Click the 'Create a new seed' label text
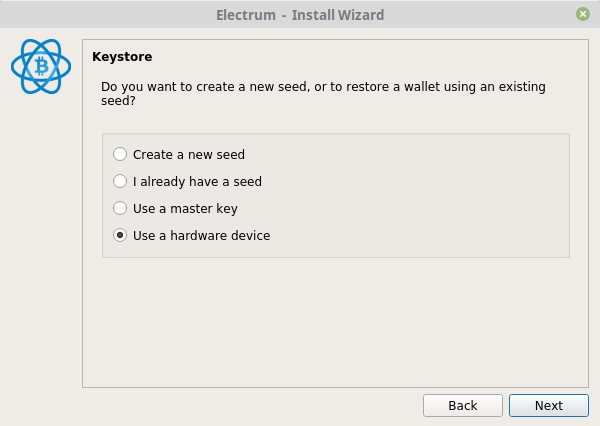Image resolution: width=600 pixels, height=426 pixels. coord(189,155)
